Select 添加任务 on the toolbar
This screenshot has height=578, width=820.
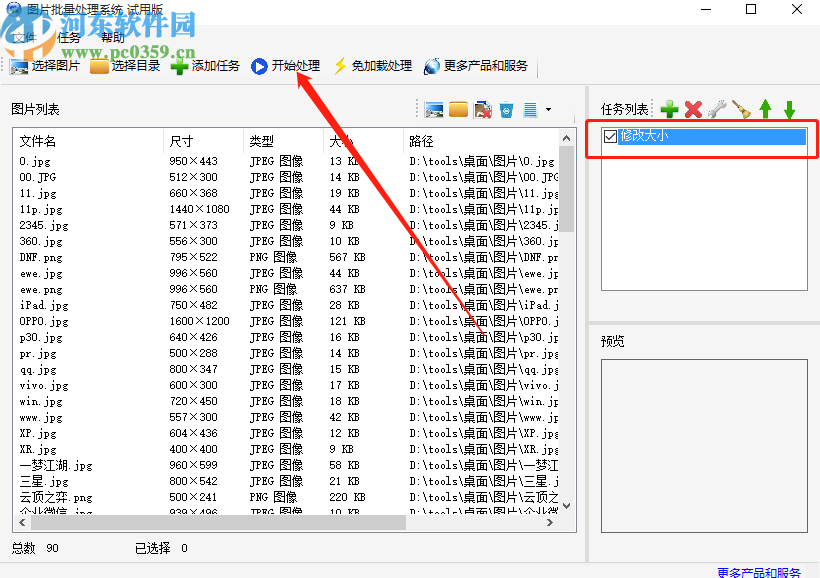click(202, 67)
